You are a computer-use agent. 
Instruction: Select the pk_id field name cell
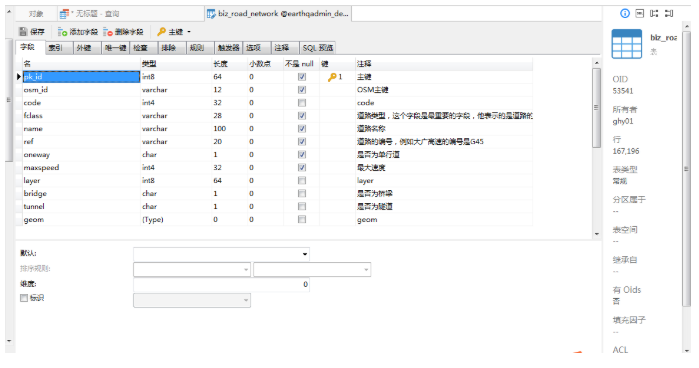(x=81, y=77)
